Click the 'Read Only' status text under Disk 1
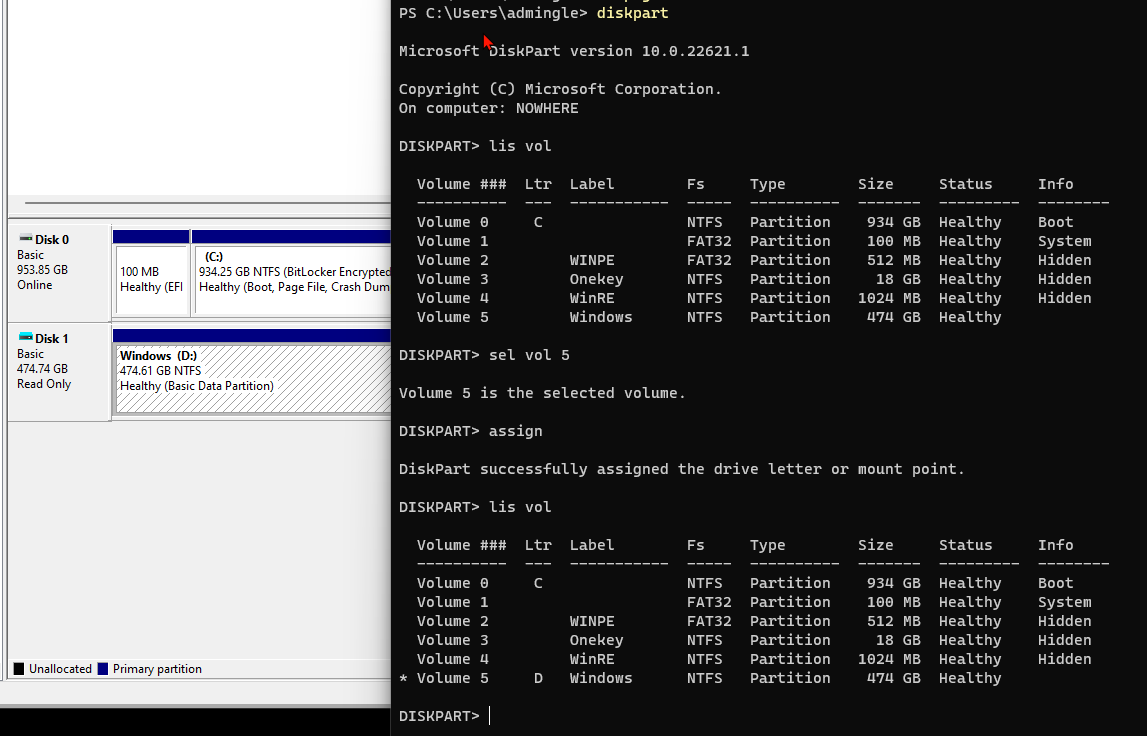Image resolution: width=1147 pixels, height=736 pixels. coord(44,384)
